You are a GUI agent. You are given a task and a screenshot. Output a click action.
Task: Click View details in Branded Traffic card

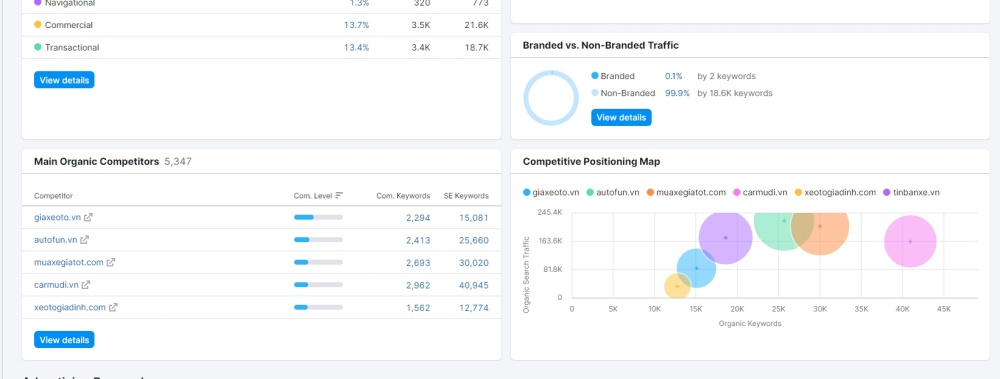pyautogui.click(x=621, y=117)
